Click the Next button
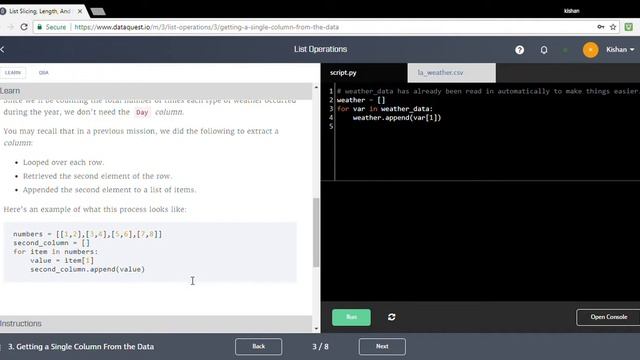This screenshot has width=640, height=360. tap(382, 347)
